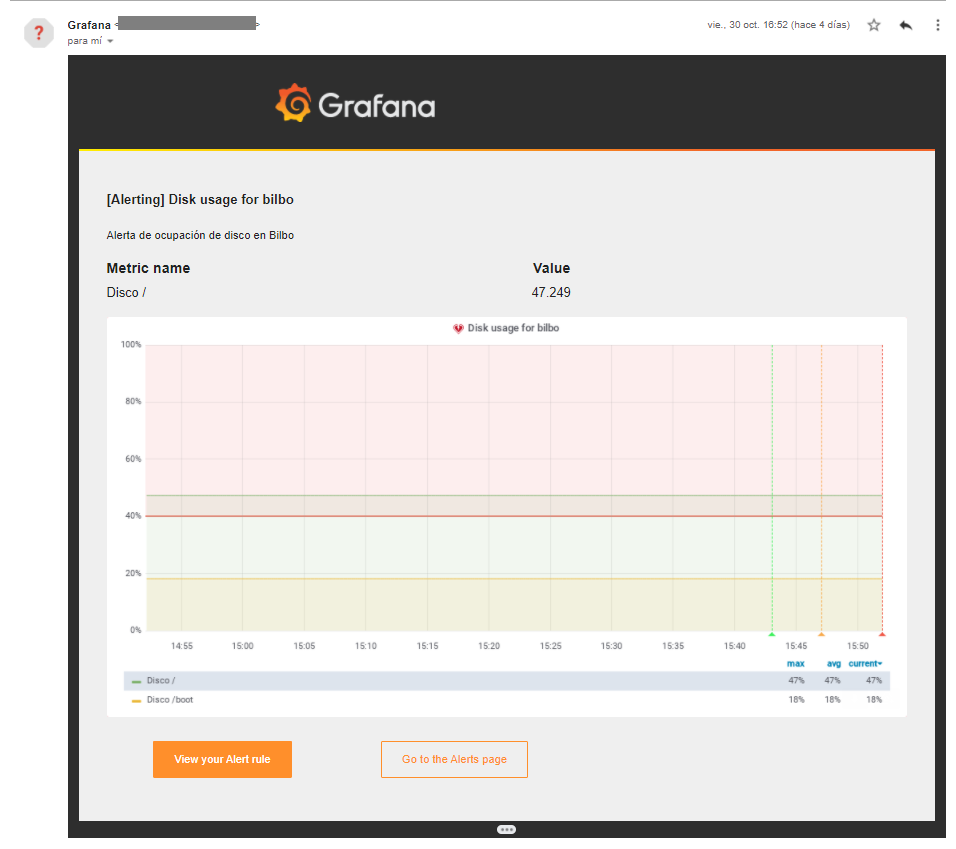Click the red annotation marker on time axis
The height and width of the screenshot is (849, 956).
tap(882, 634)
